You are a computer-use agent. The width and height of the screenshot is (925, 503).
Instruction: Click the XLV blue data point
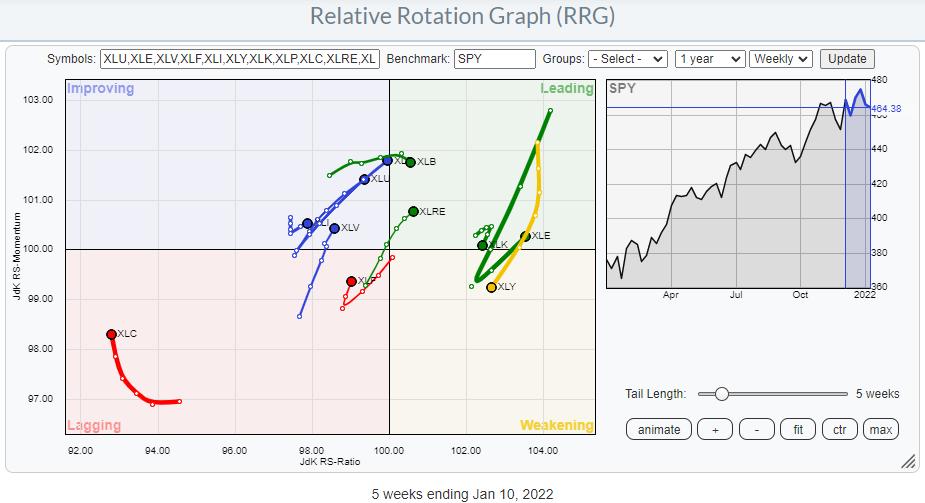[x=334, y=228]
